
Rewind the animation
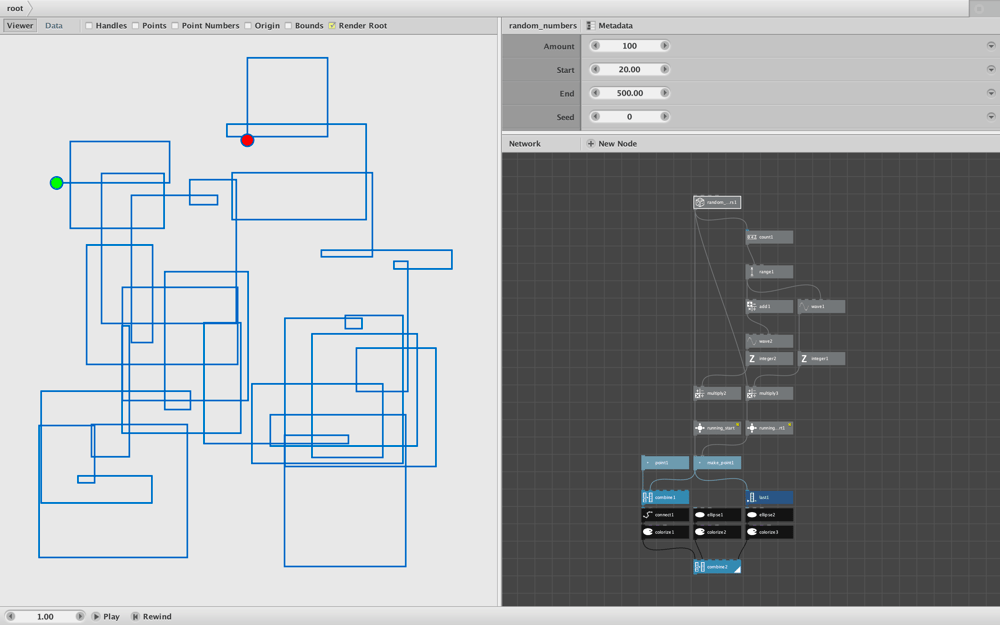[x=152, y=617]
